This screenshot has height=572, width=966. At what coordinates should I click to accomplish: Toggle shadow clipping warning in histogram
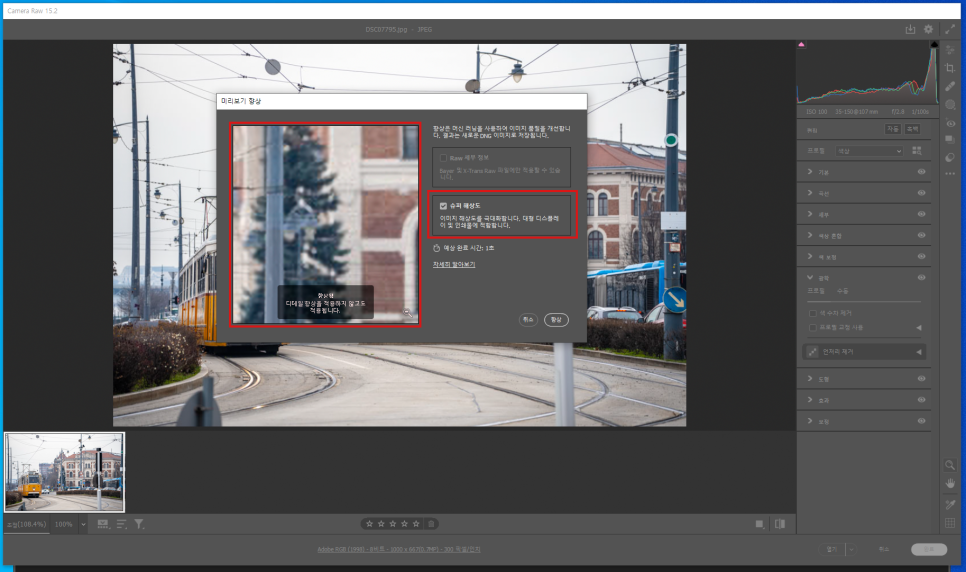tap(801, 44)
